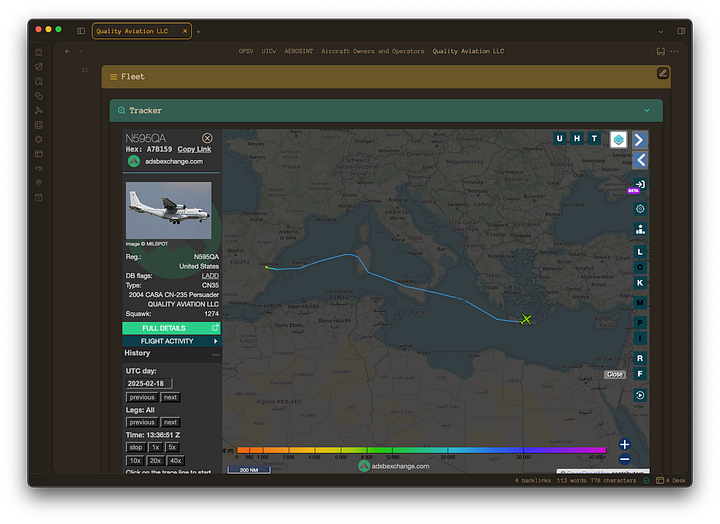Set playback speed to 40x
This screenshot has height=524, width=720.
[175, 461]
